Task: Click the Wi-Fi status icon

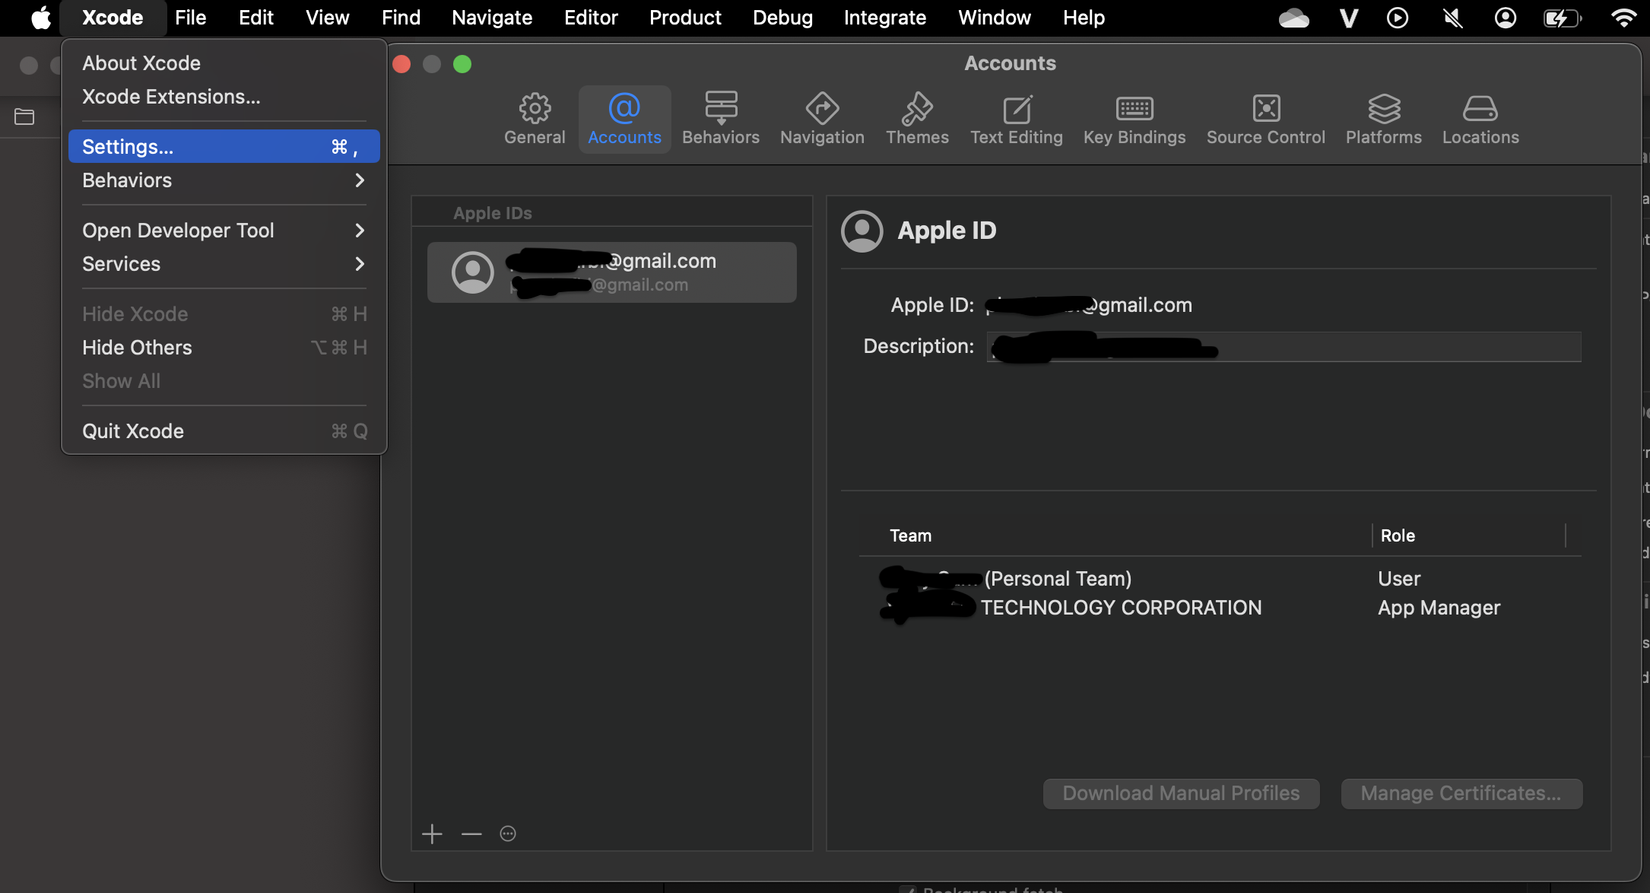Action: point(1624,18)
